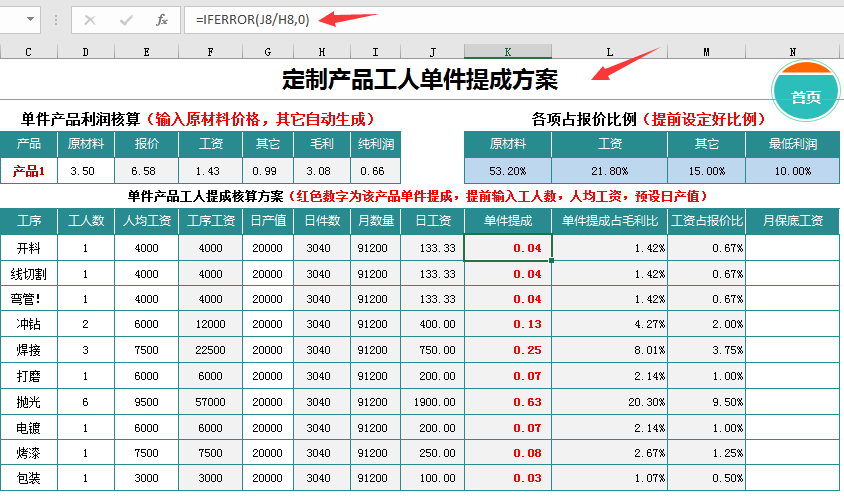844x498 pixels.
Task: Select column K header
Action: click(x=508, y=52)
